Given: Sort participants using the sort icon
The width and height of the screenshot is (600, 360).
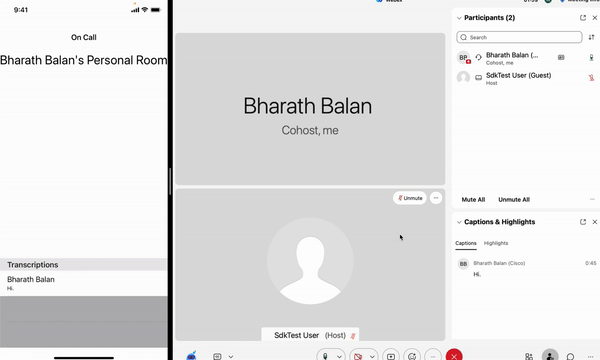Looking at the screenshot, I should point(591,37).
